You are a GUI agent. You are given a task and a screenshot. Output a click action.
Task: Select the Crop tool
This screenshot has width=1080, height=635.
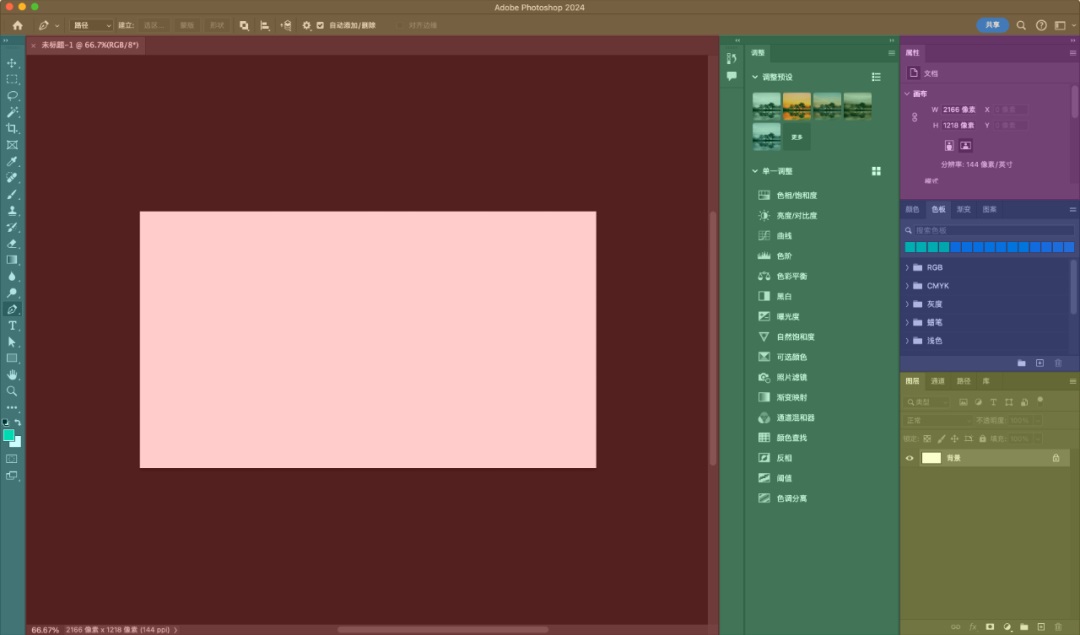coord(12,129)
